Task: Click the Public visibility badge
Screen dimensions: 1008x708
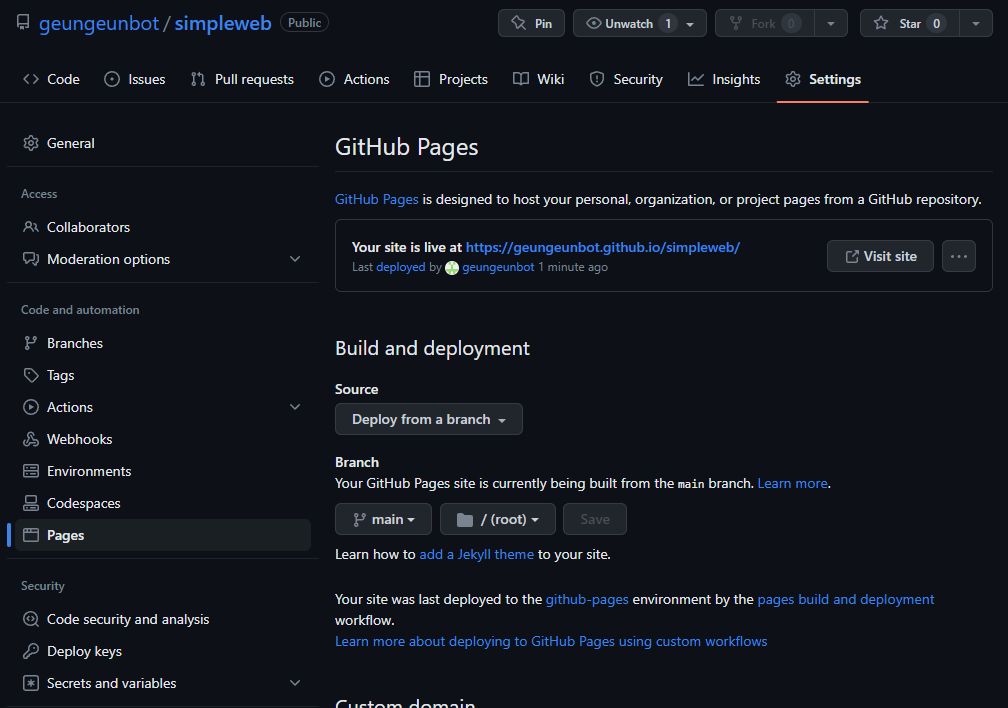Action: pos(304,23)
